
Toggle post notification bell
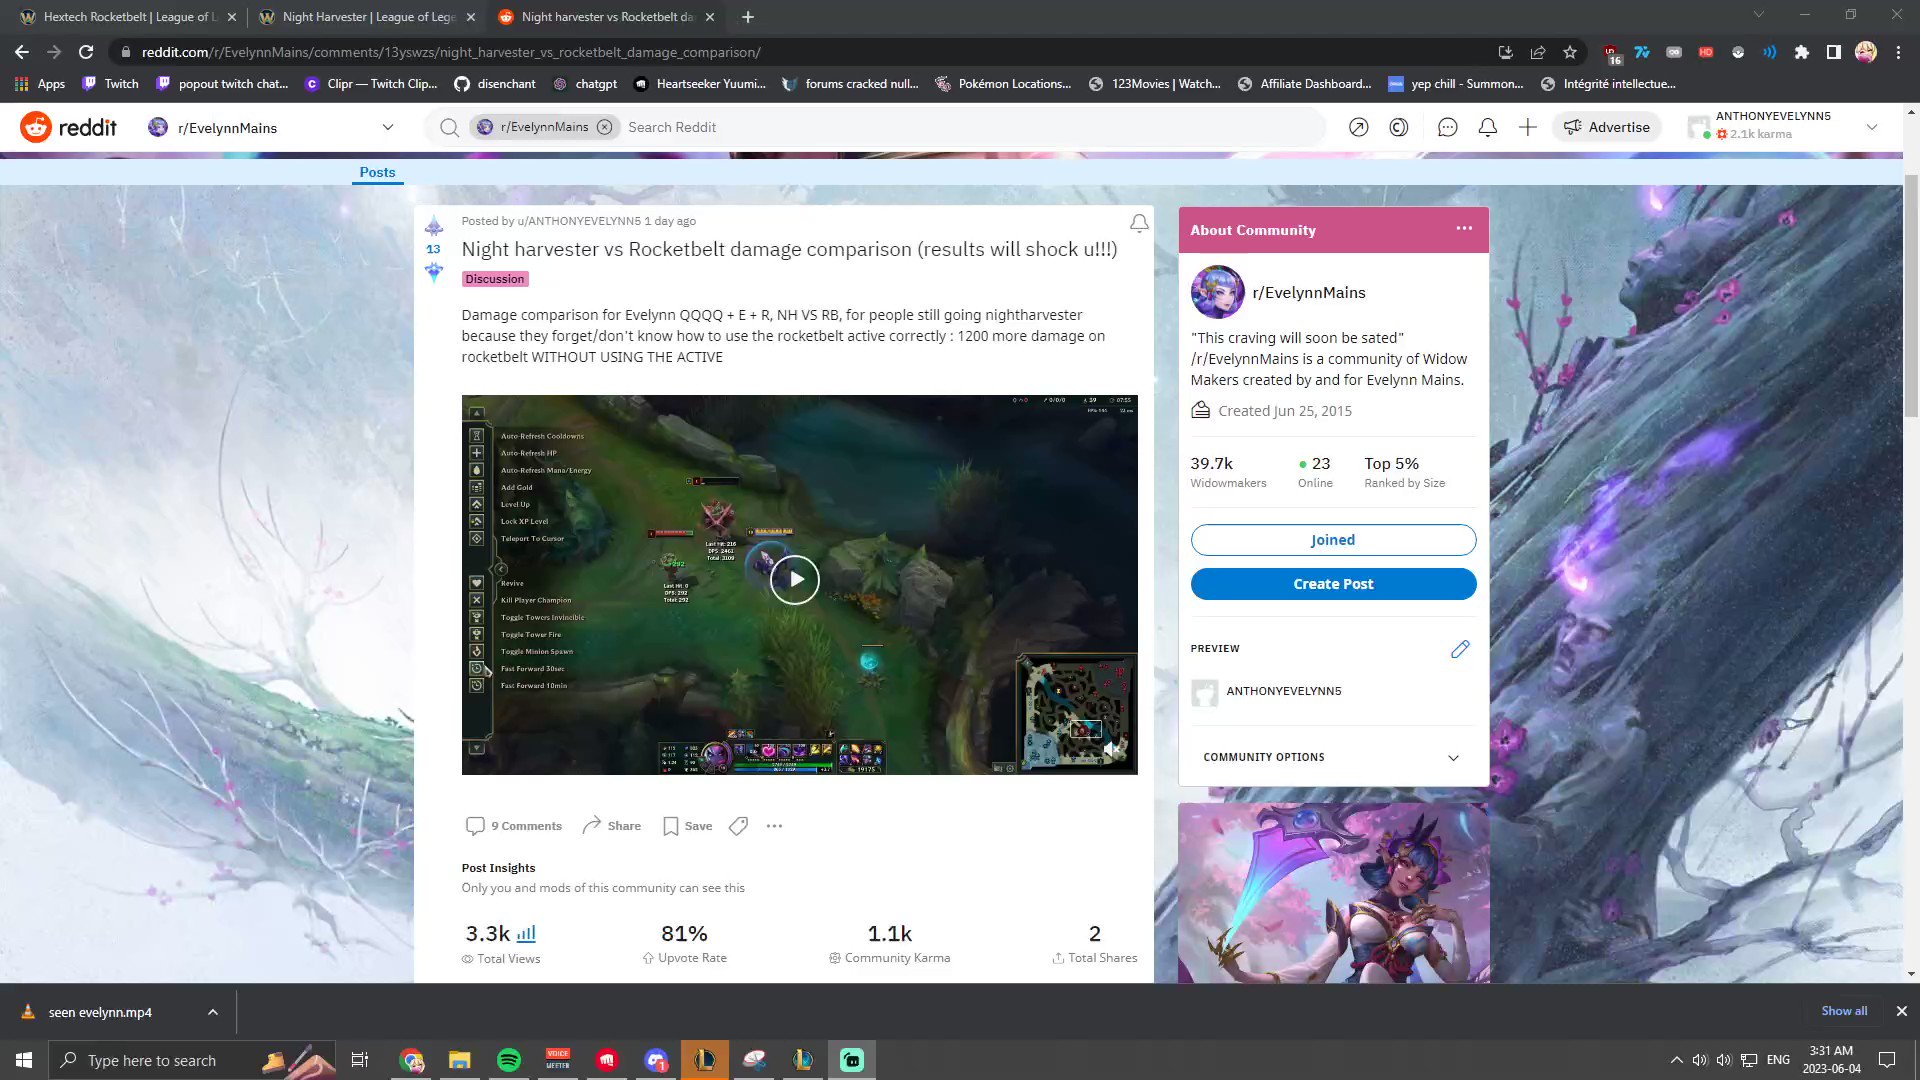[1138, 223]
